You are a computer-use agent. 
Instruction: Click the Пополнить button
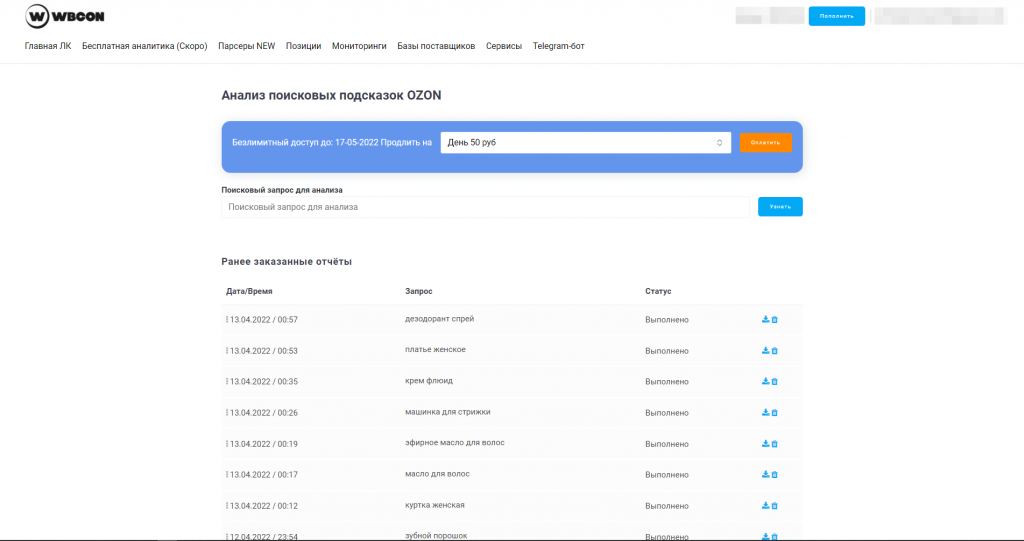837,16
